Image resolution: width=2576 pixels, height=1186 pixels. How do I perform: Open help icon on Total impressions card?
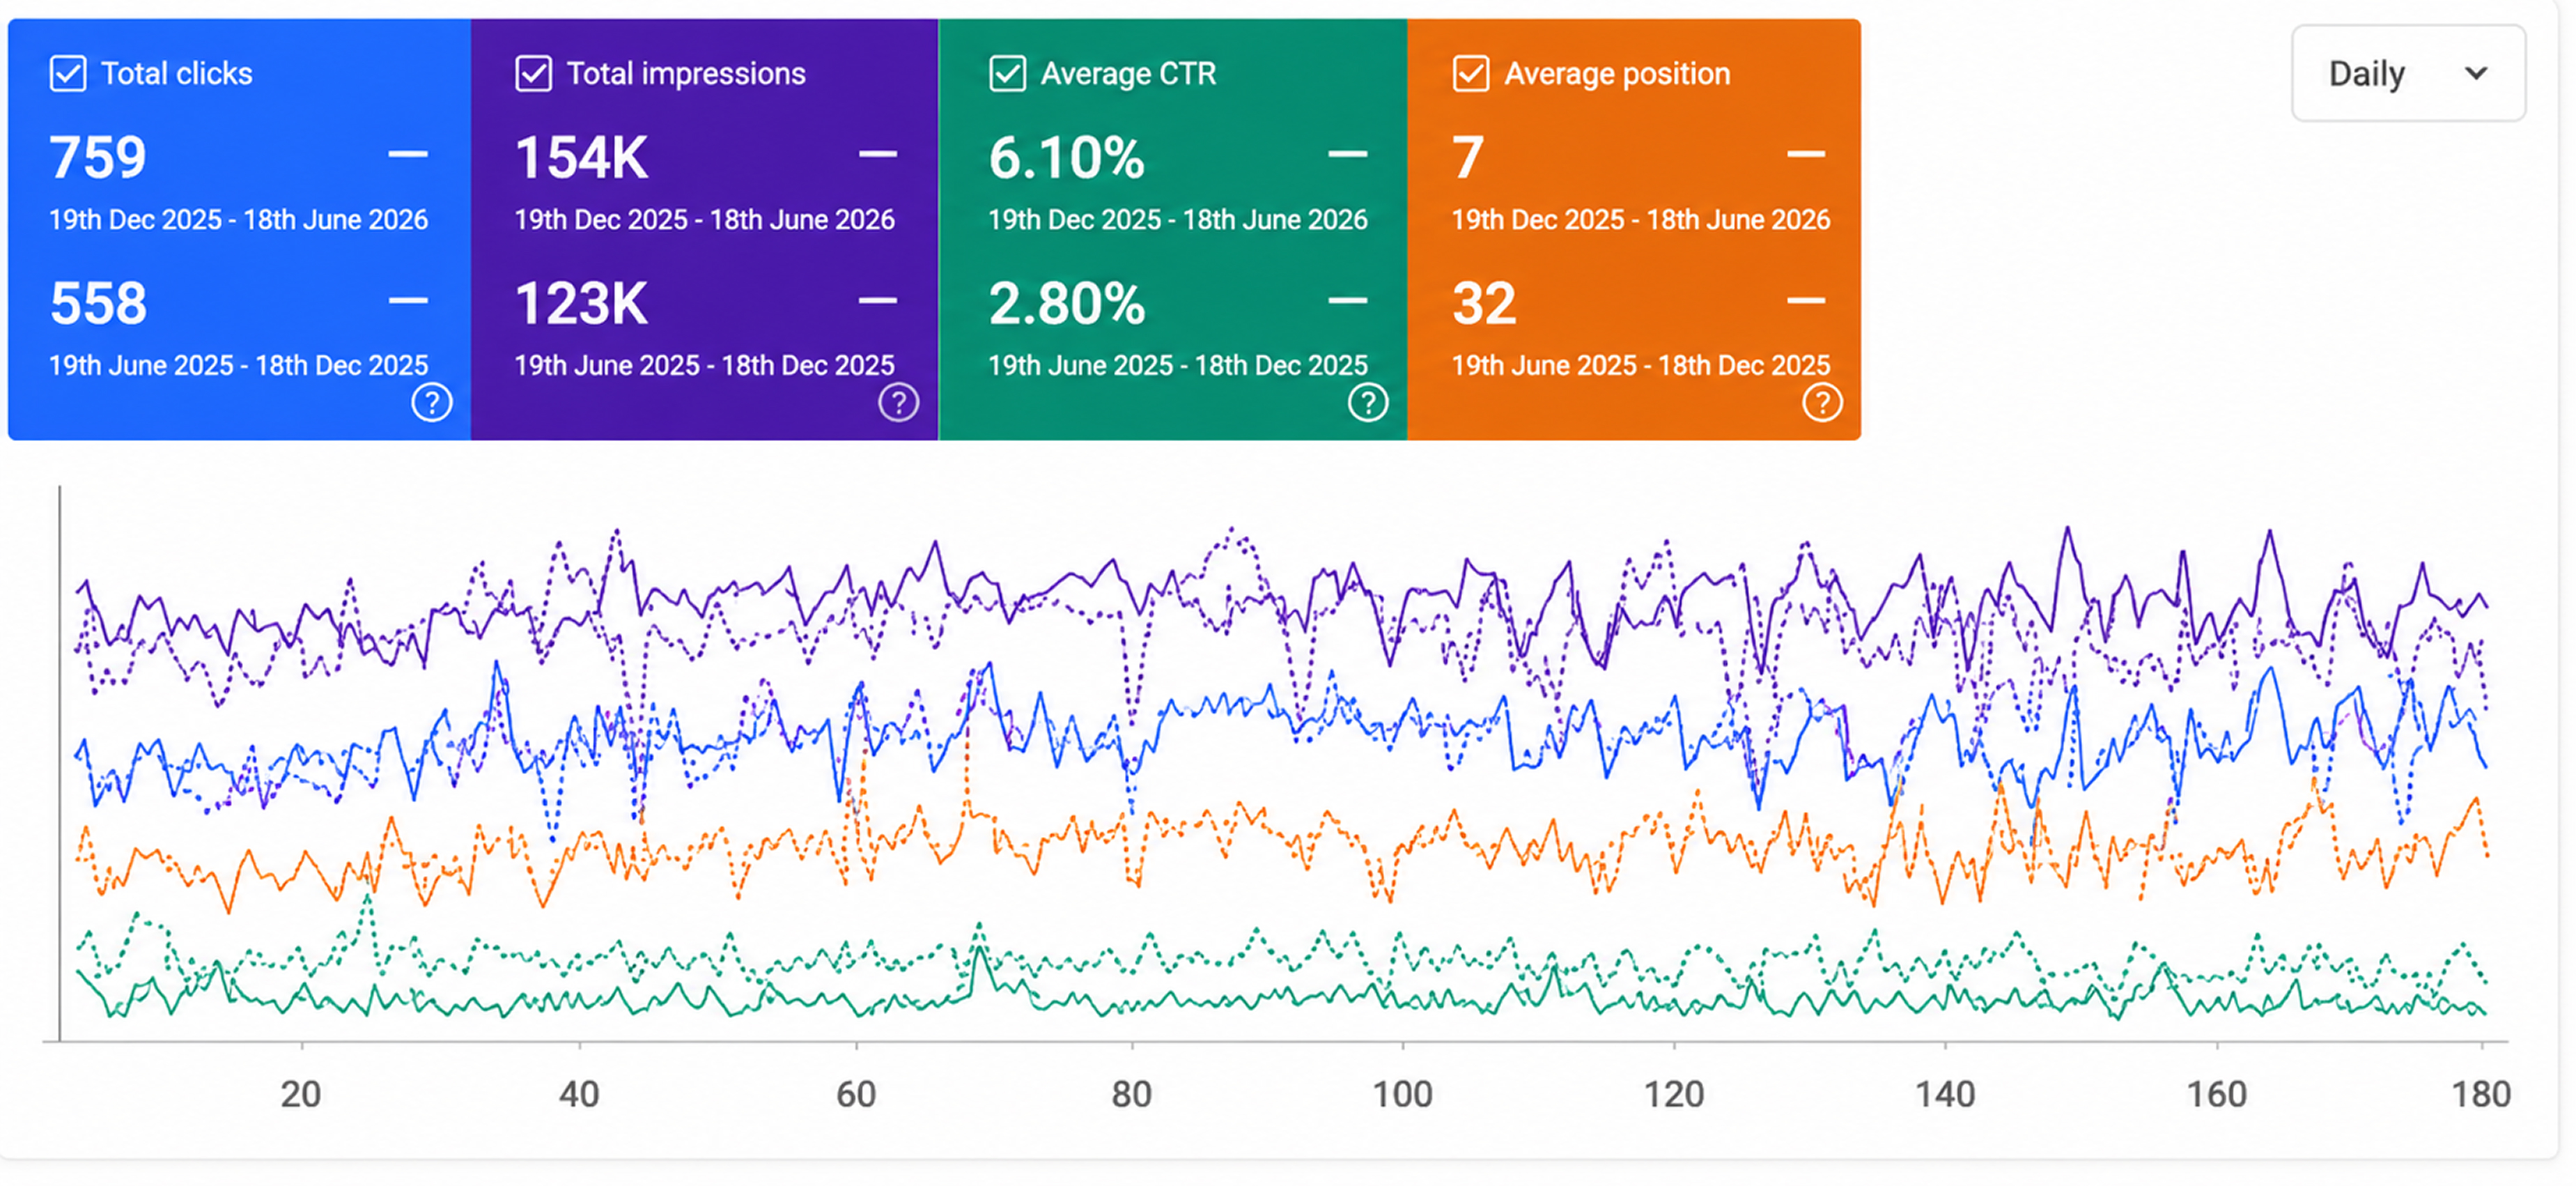tap(898, 403)
